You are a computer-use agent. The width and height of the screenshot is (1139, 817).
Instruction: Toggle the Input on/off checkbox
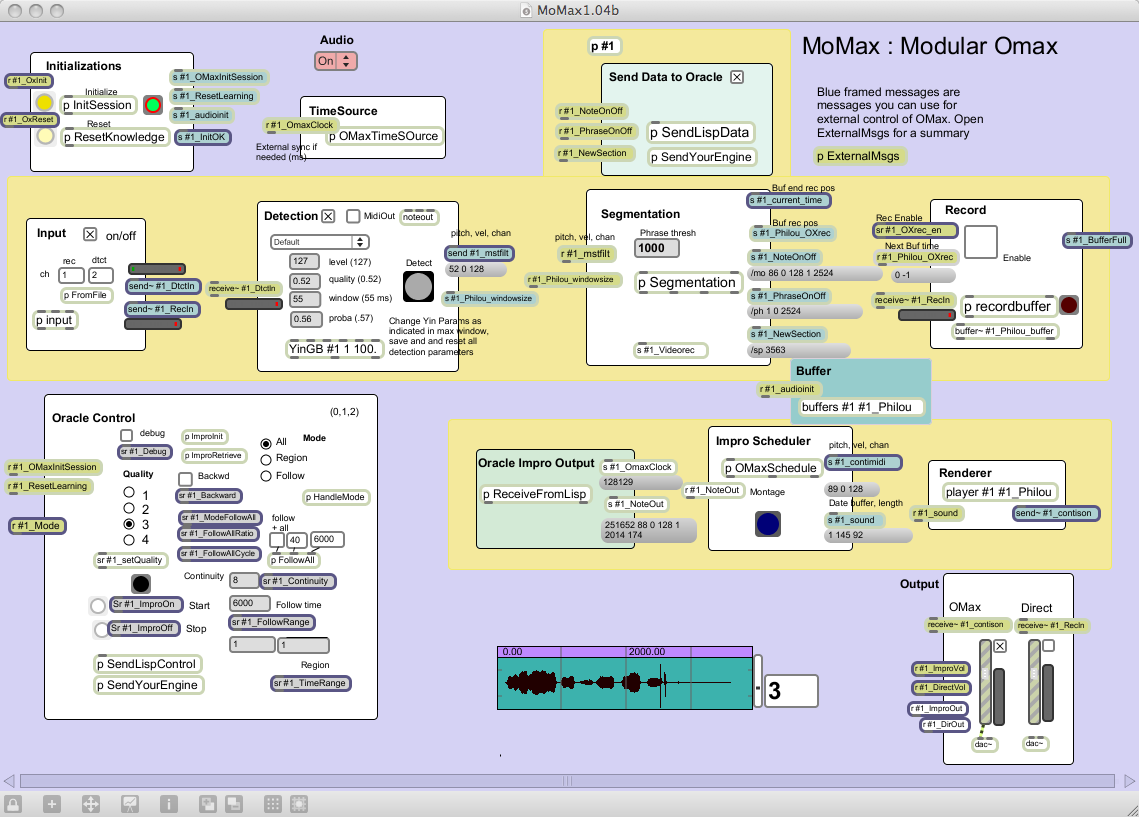point(90,234)
